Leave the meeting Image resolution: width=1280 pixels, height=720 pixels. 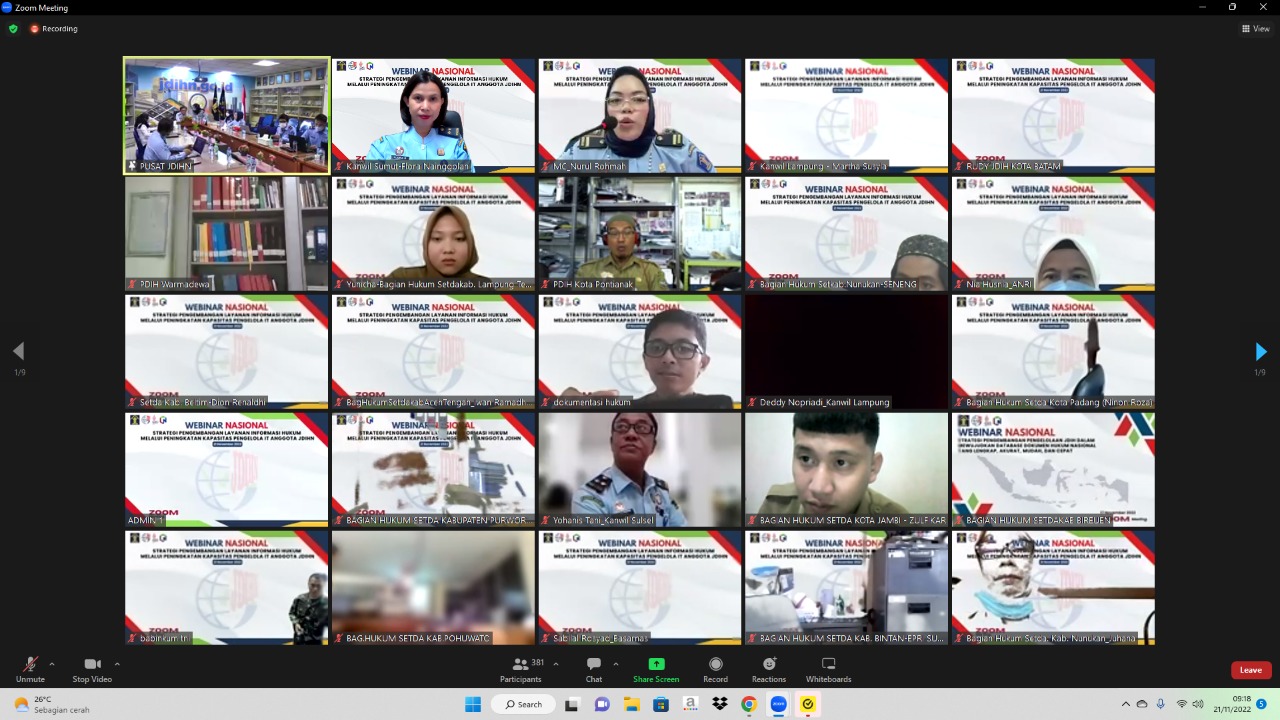(x=1250, y=670)
